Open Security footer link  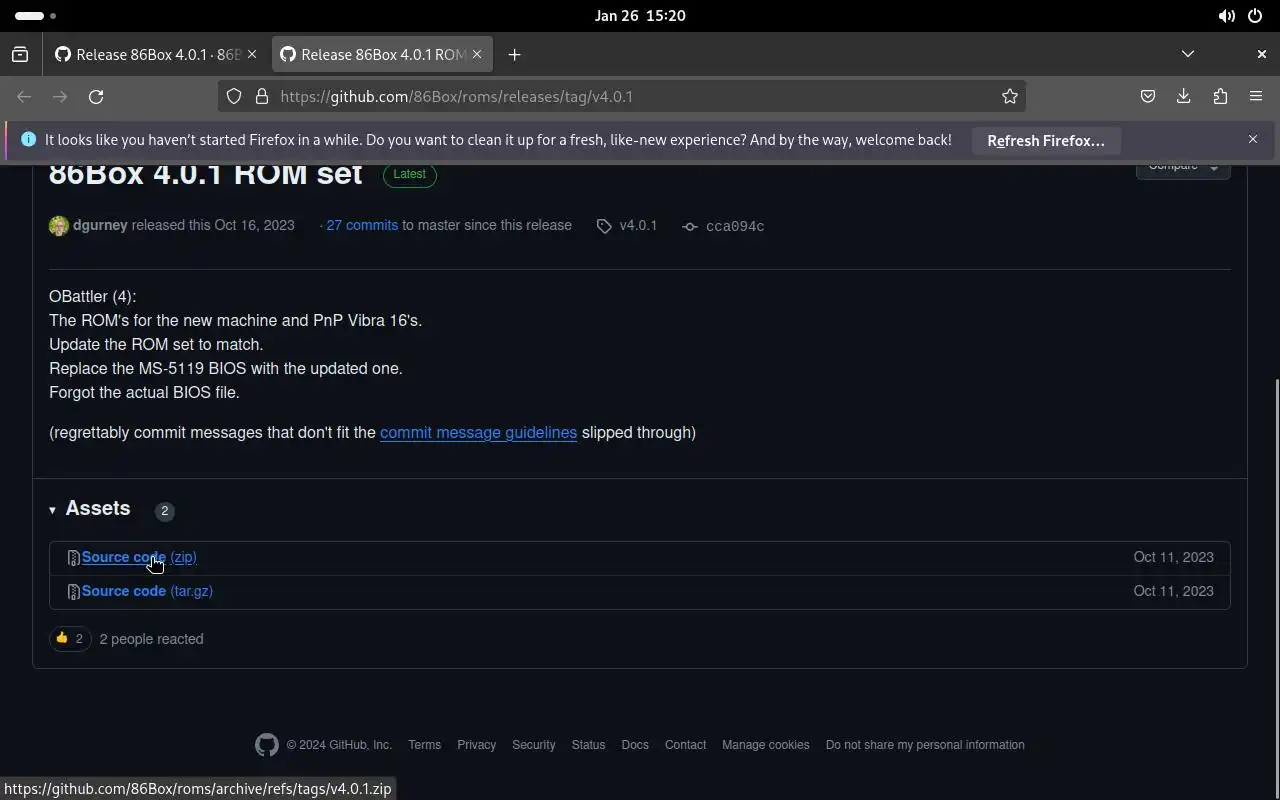[533, 745]
